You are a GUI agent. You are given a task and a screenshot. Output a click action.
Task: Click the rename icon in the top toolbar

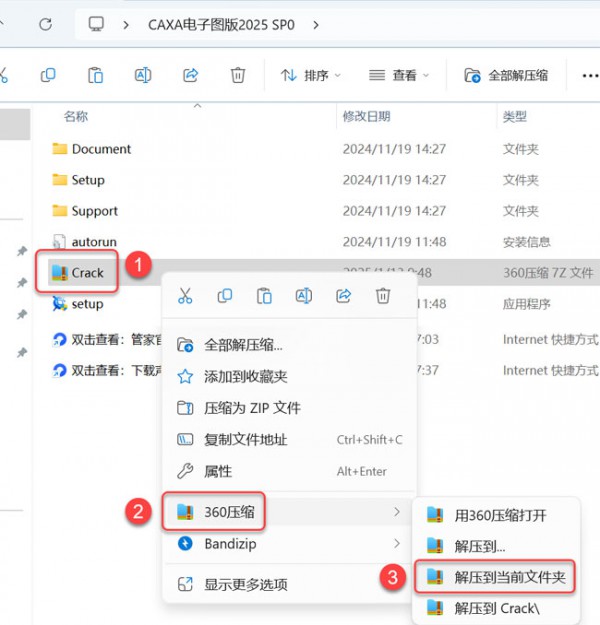coord(143,75)
